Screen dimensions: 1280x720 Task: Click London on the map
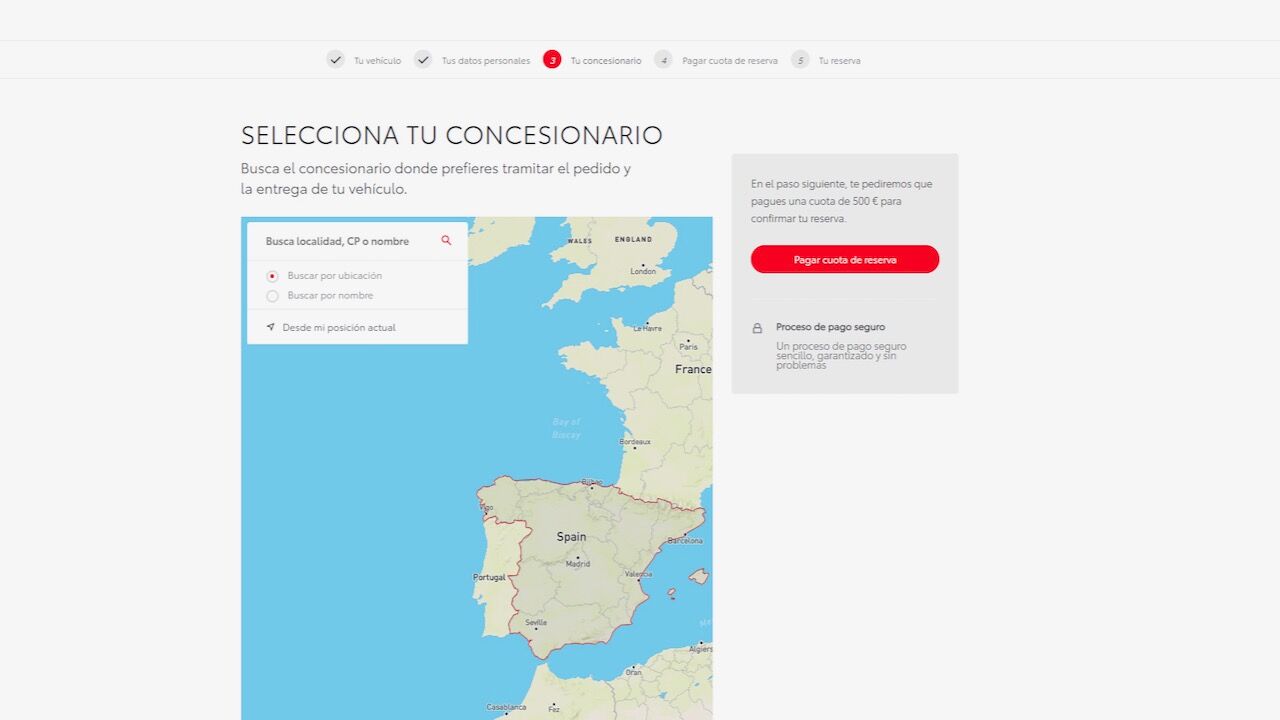click(x=643, y=271)
